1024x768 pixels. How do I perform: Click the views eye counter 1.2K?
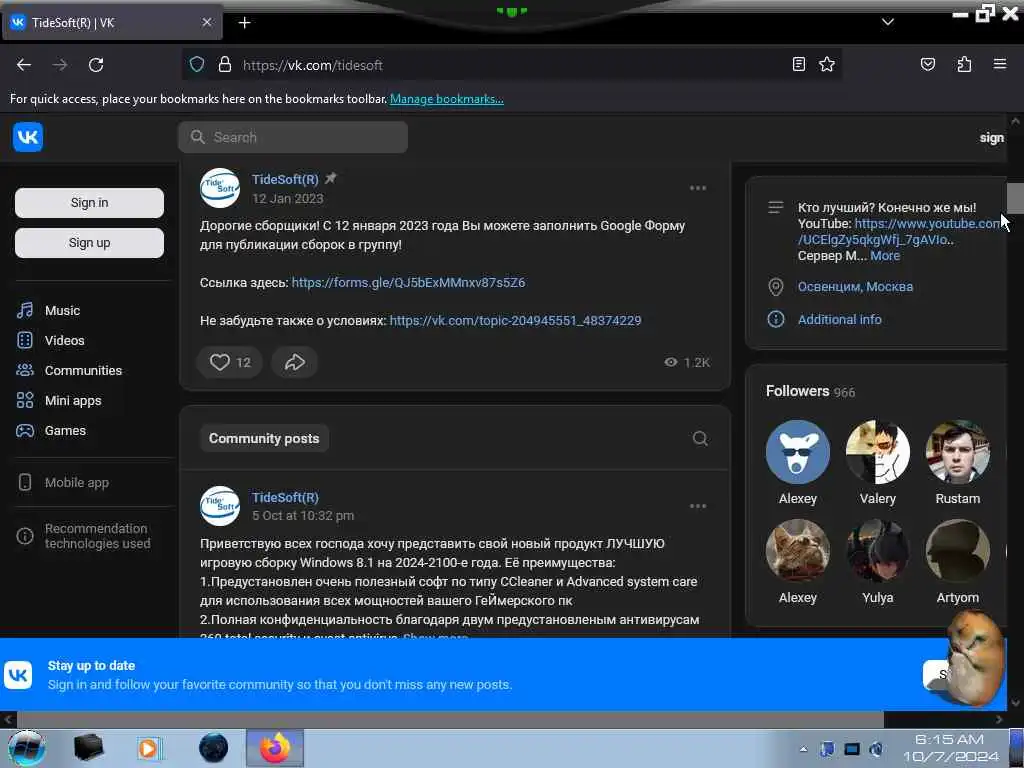coord(687,362)
